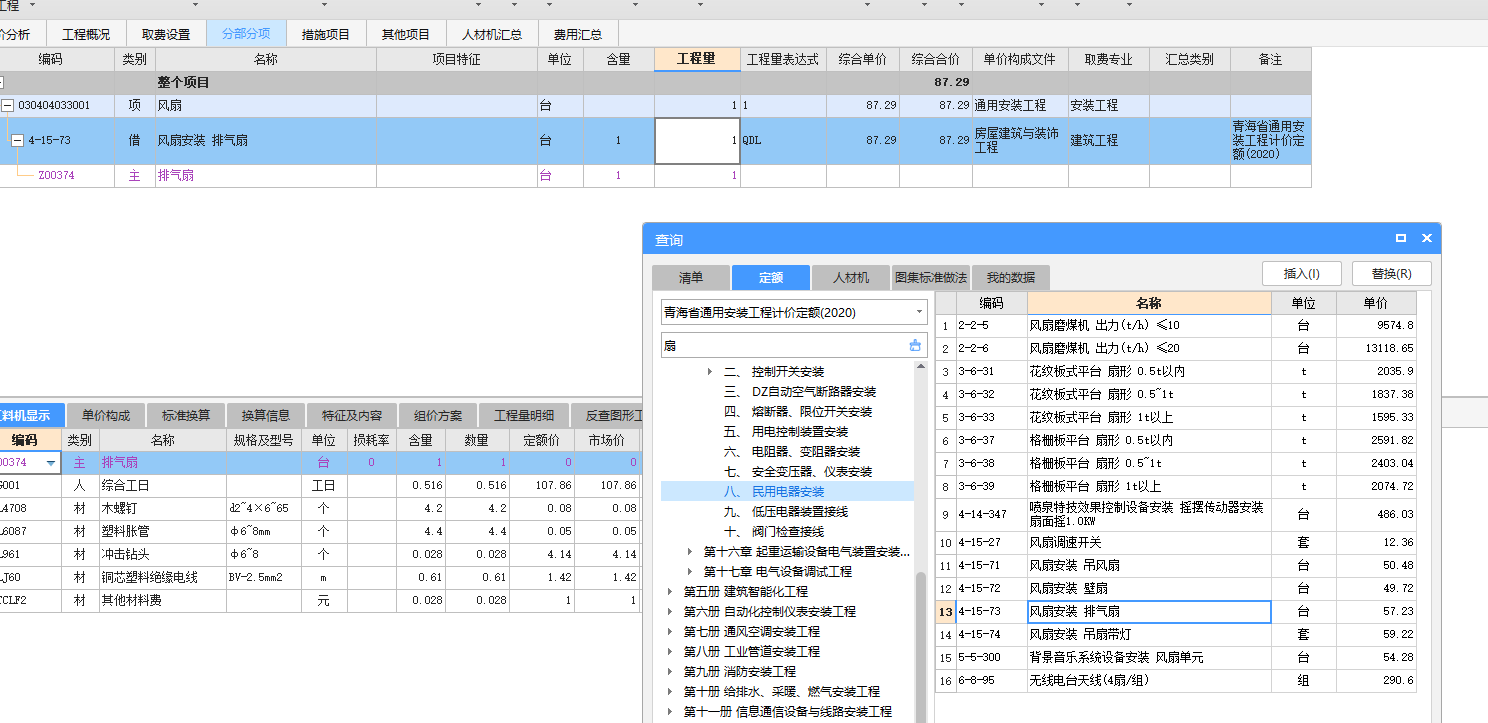This screenshot has width=1488, height=723.
Task: Open the 工程量明细 bottom tab
Action: click(525, 416)
